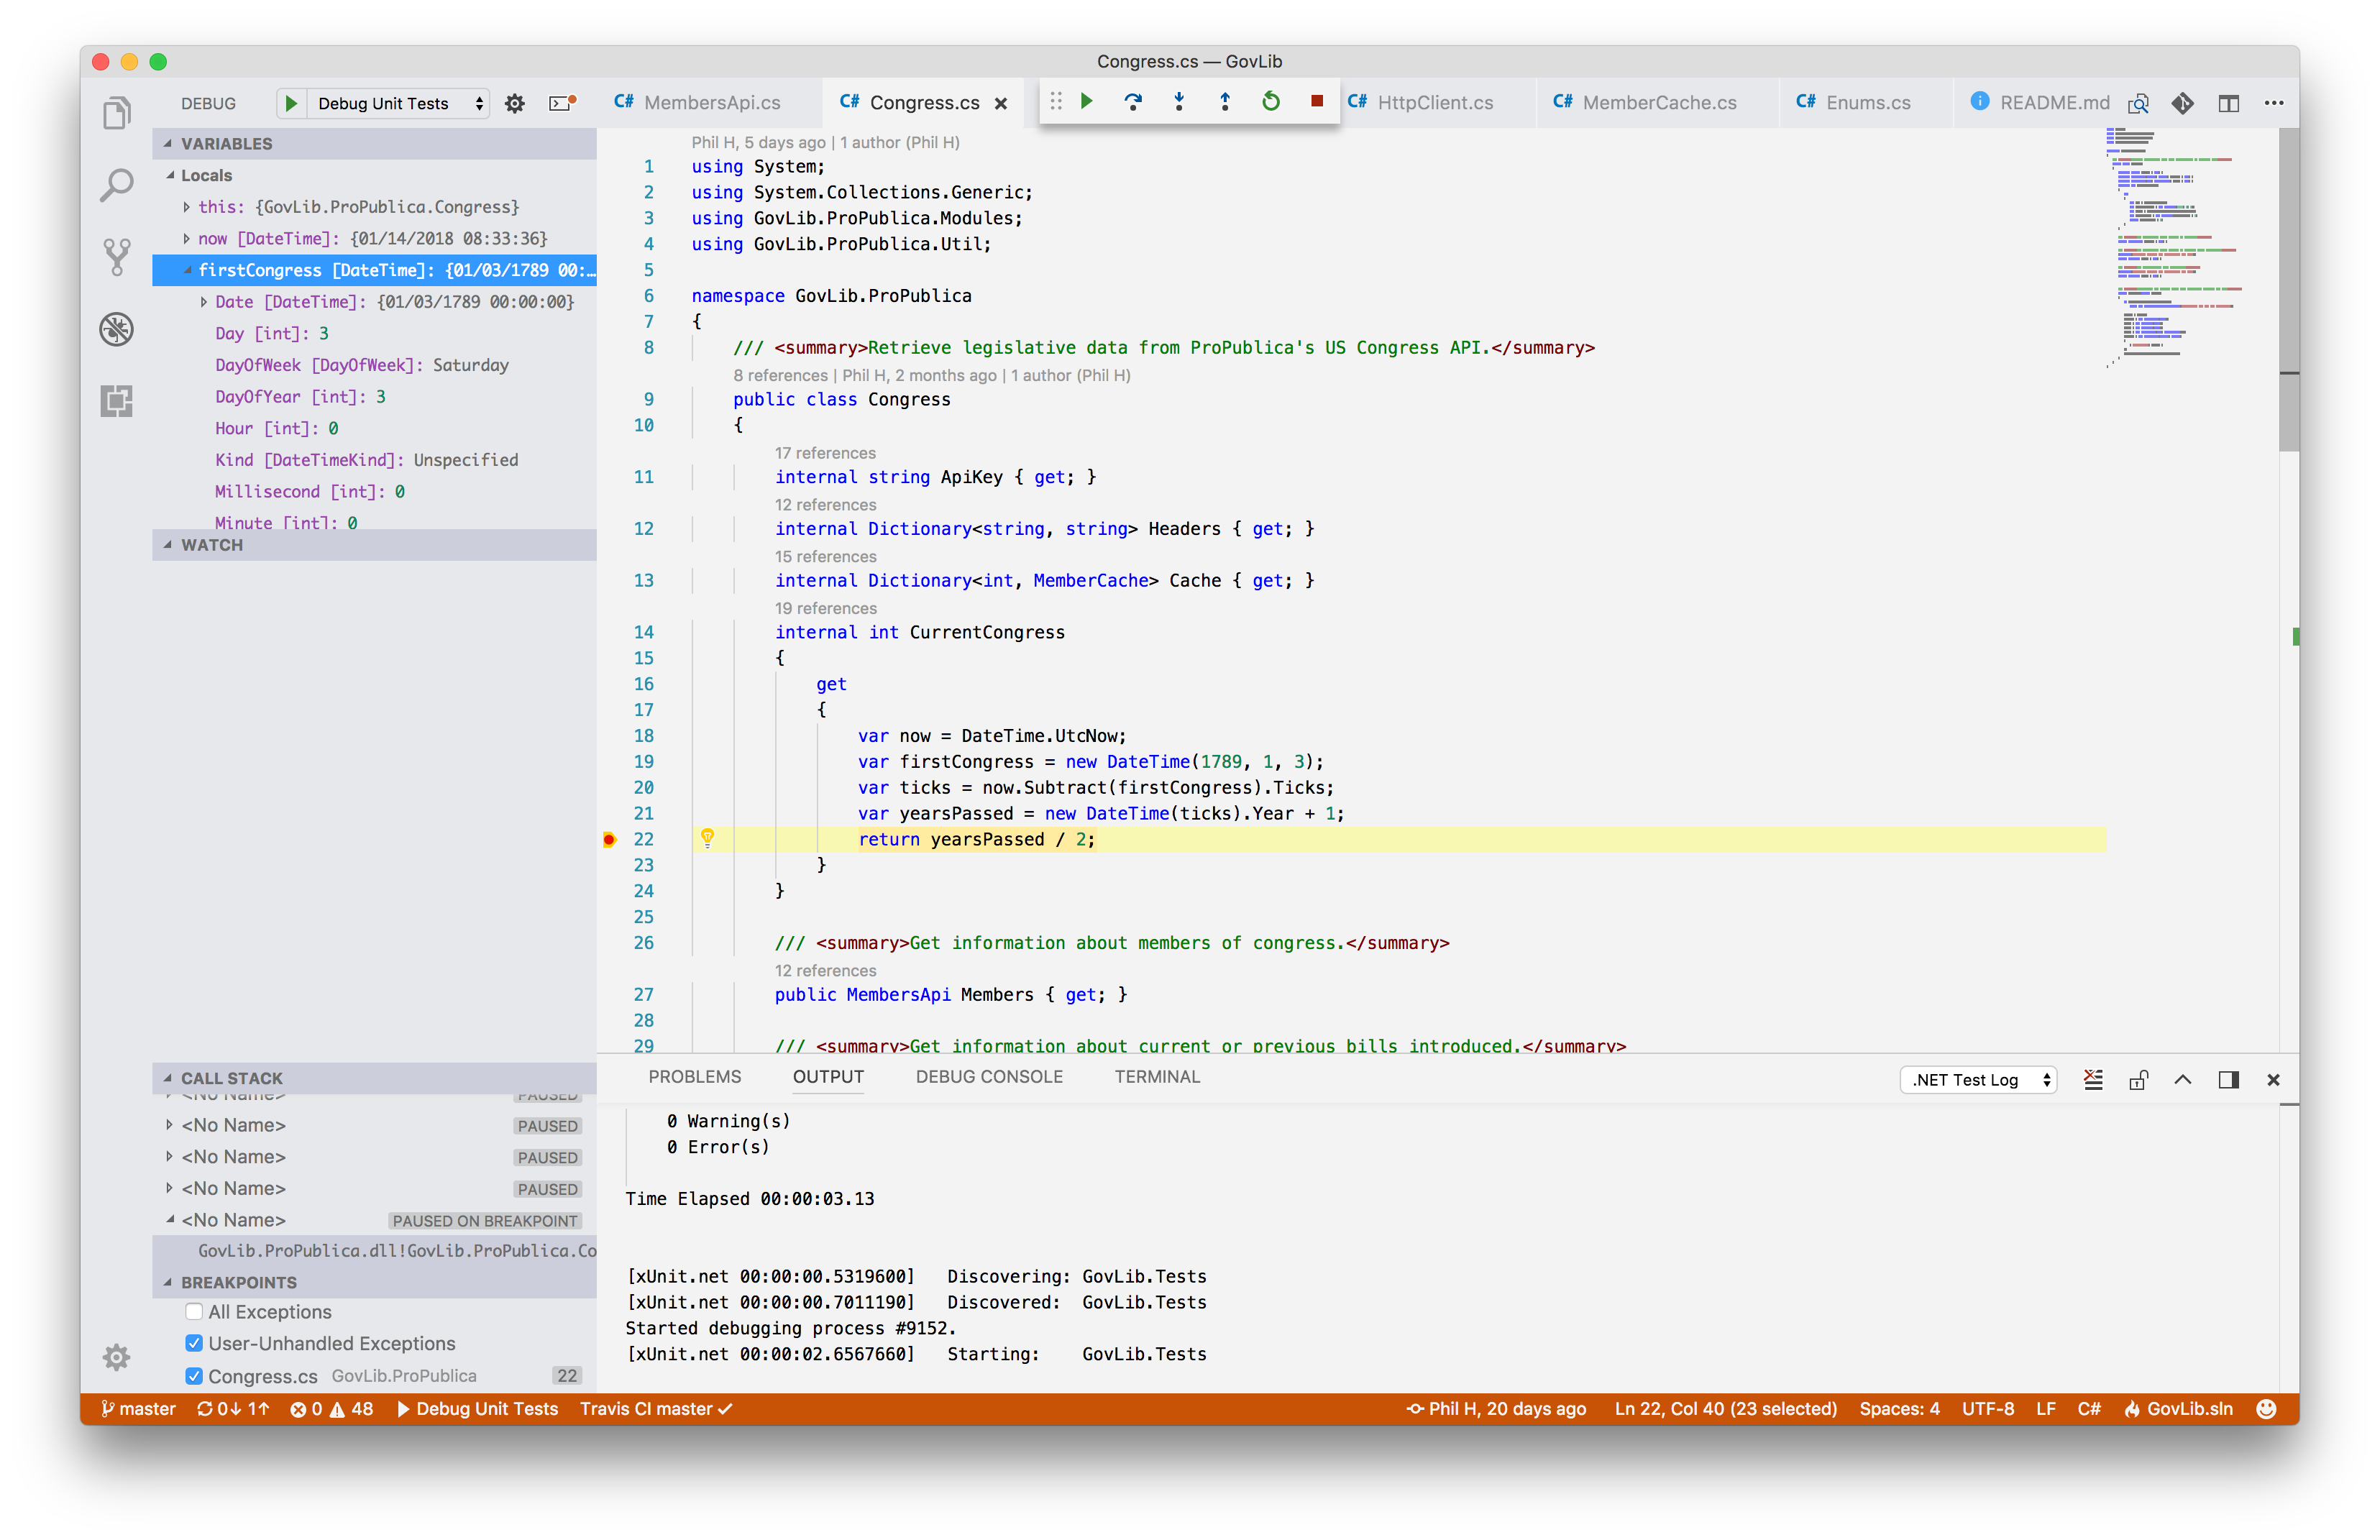Continue debugging with the green play button
Viewport: 2380px width, 1540px height.
(1087, 102)
